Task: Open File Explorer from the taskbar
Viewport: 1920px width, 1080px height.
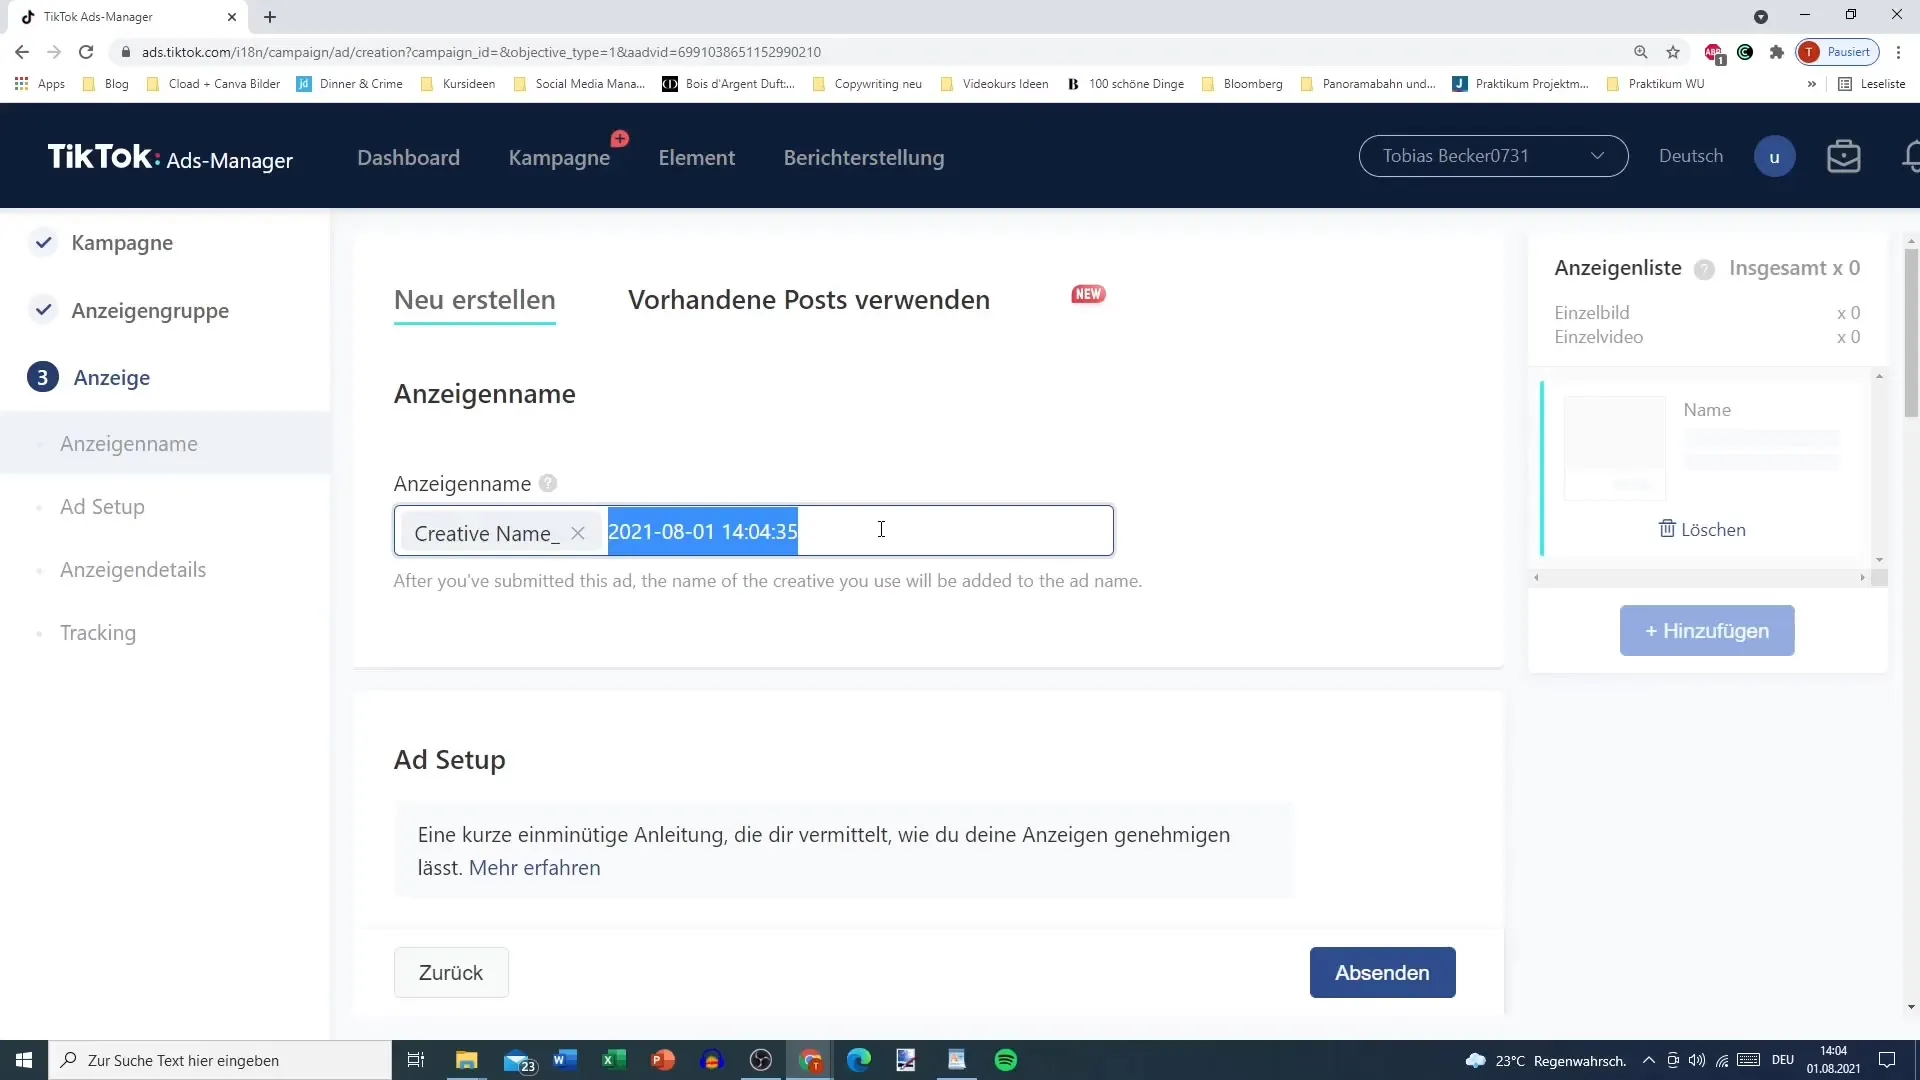Action: [467, 1060]
